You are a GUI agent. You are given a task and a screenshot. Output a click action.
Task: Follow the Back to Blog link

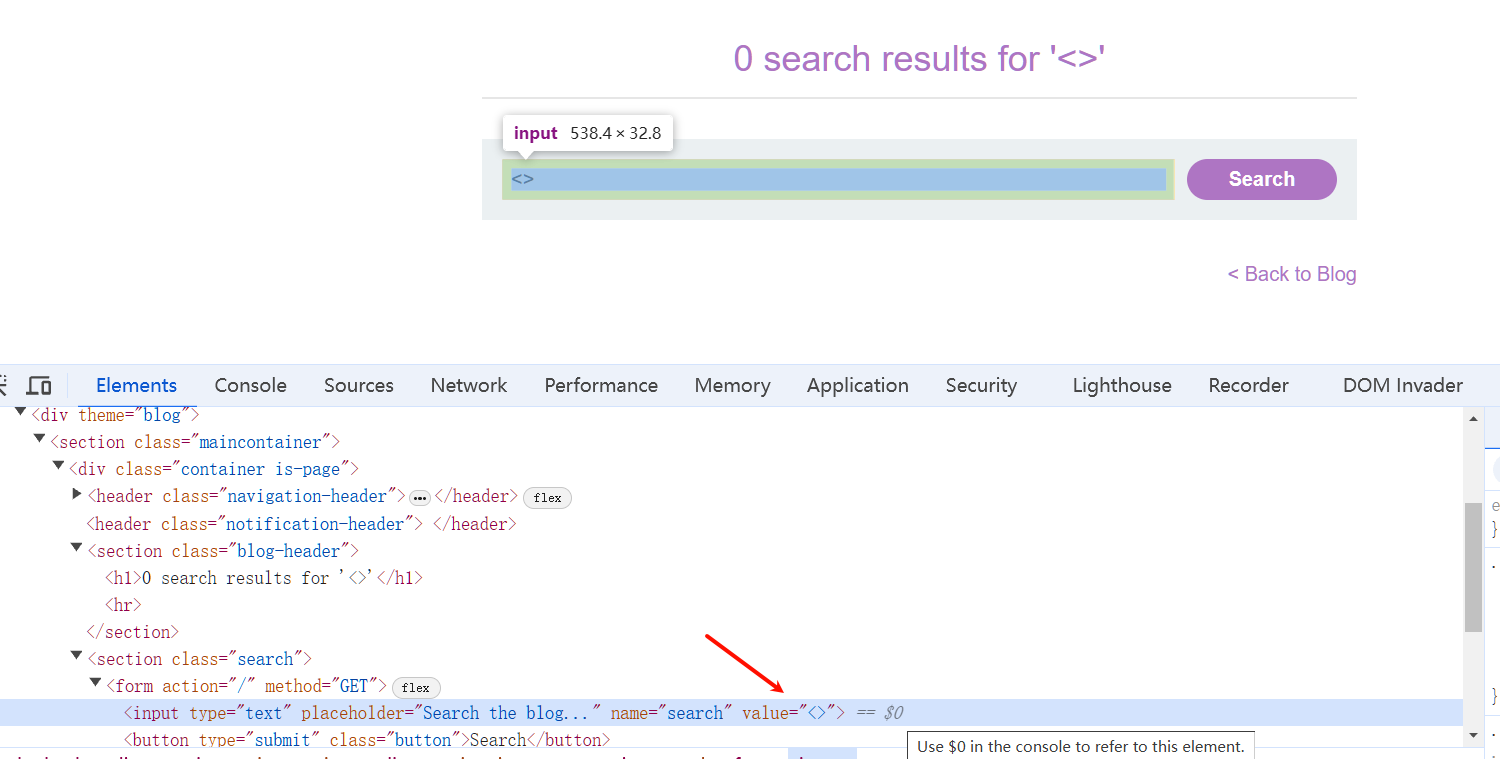tap(1291, 274)
